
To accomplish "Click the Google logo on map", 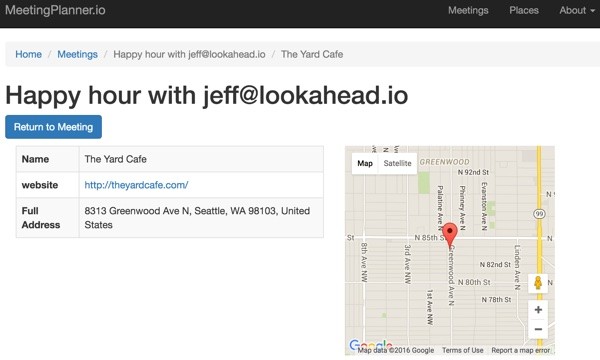I will 370,344.
